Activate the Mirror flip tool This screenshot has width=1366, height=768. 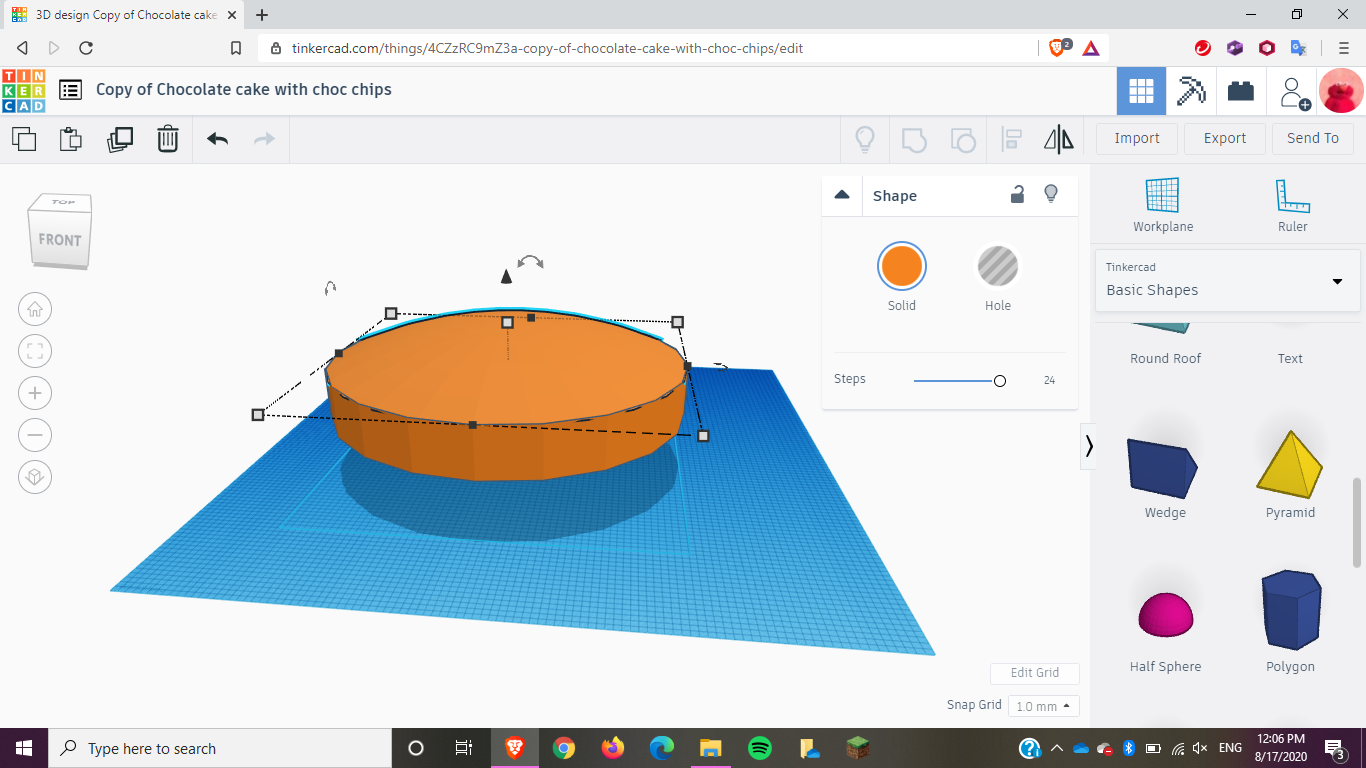[x=1059, y=139]
